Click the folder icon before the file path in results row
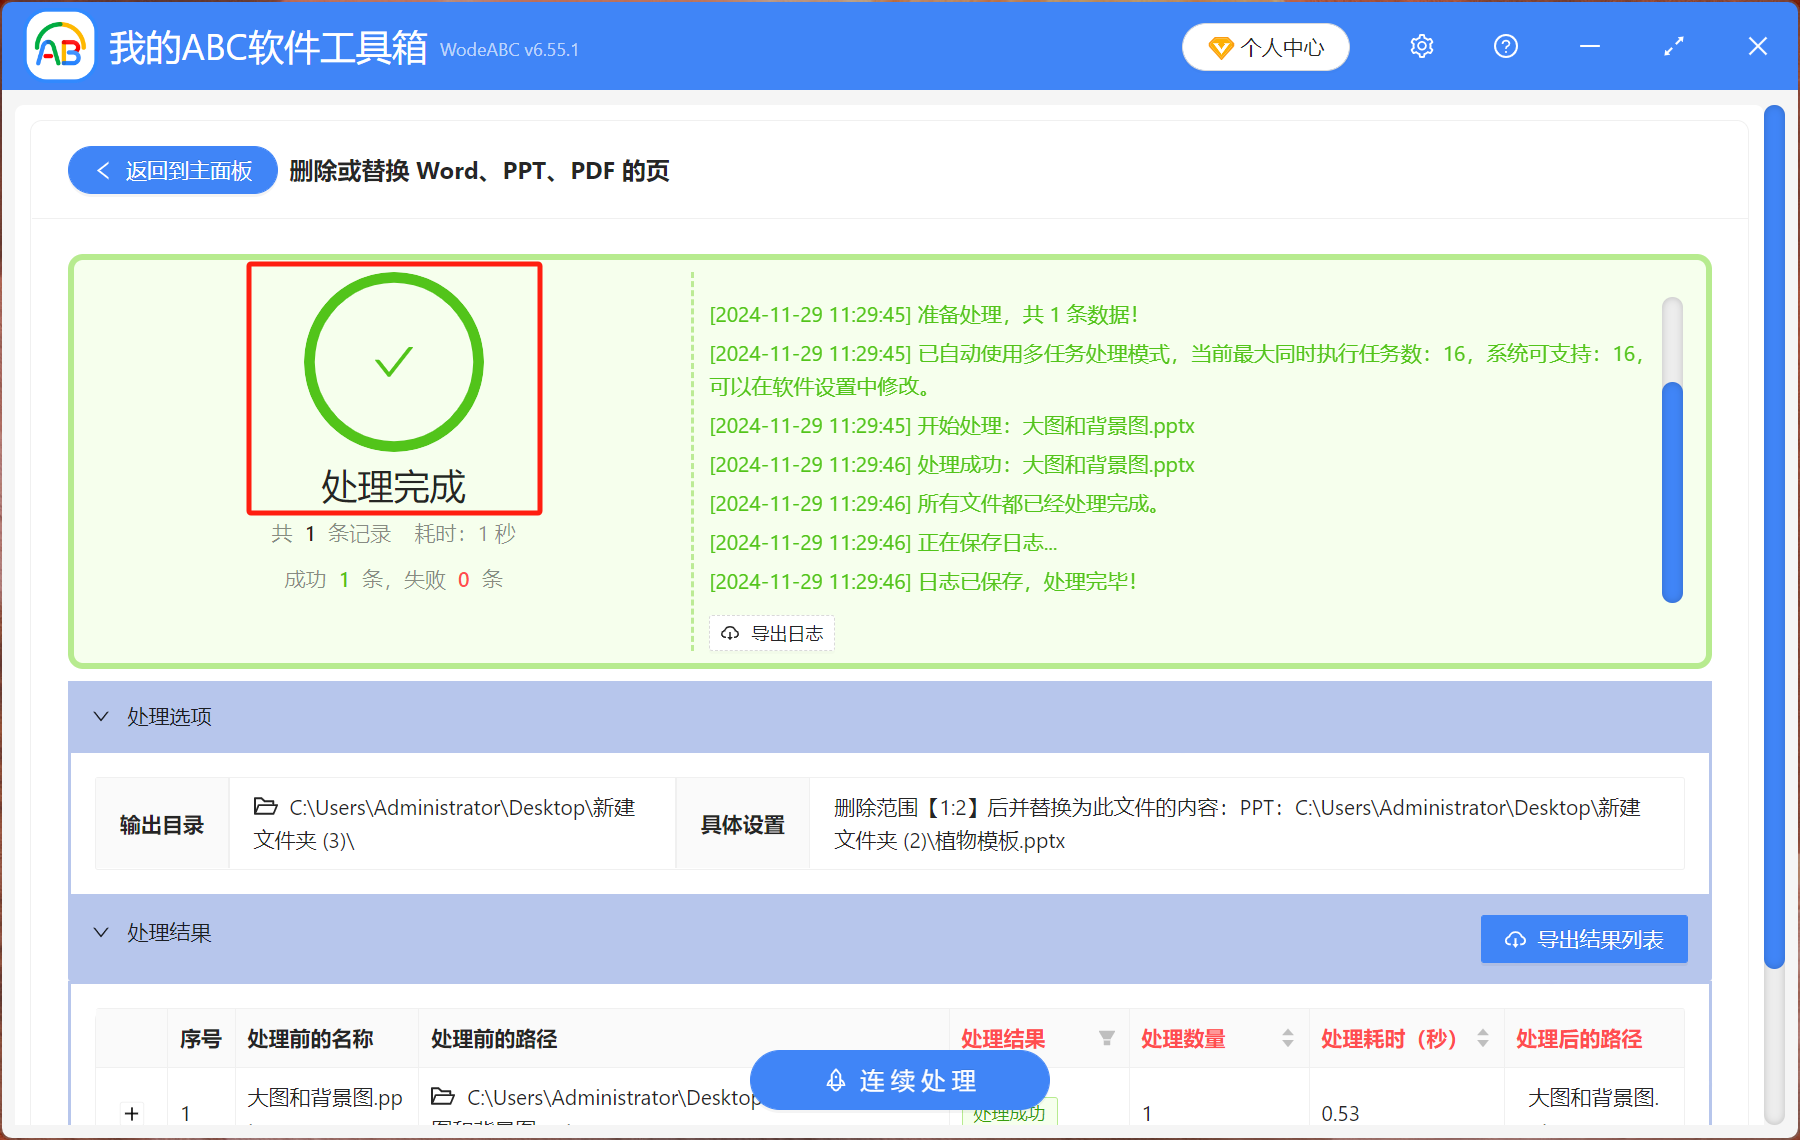The width and height of the screenshot is (1800, 1140). click(440, 1097)
